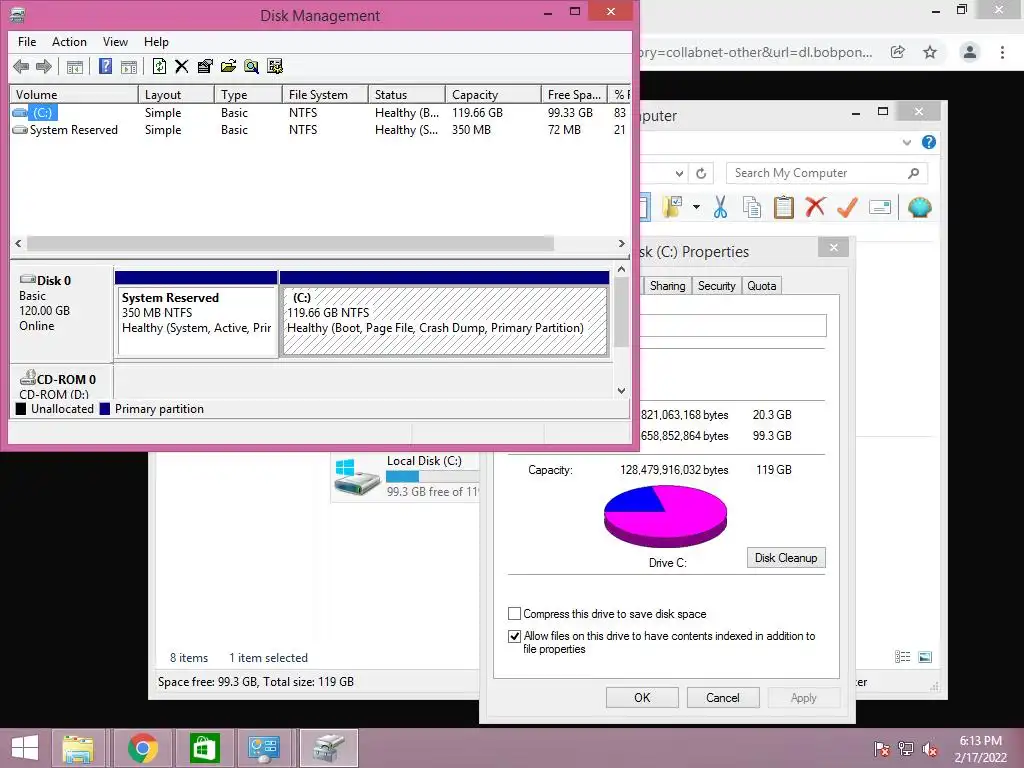1024x768 pixels.
Task: Switch My Computer to large icons view
Action: 925,657
